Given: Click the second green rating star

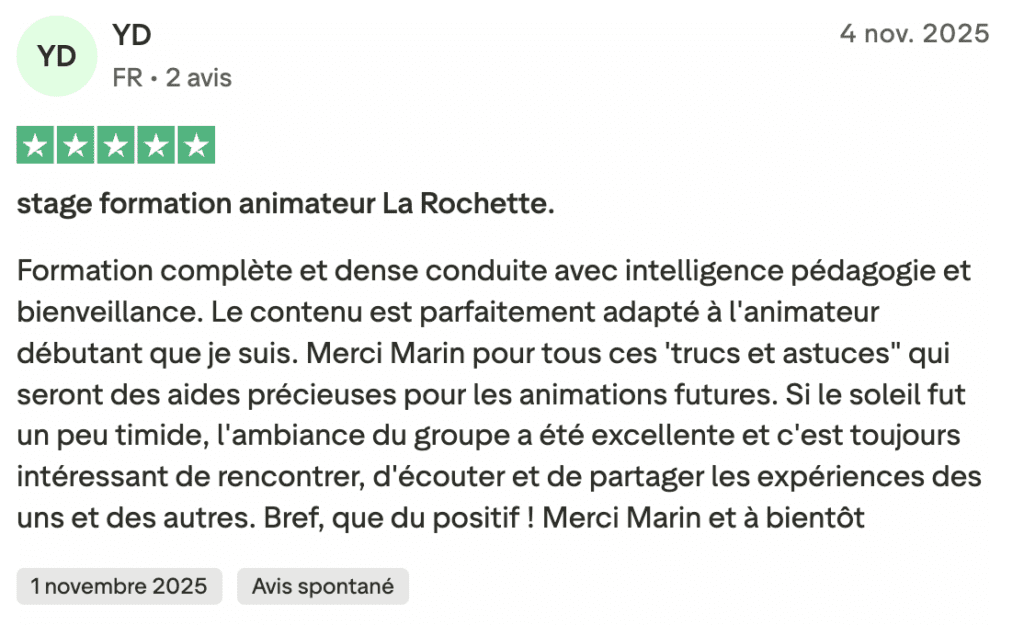Looking at the screenshot, I should pyautogui.click(x=76, y=146).
